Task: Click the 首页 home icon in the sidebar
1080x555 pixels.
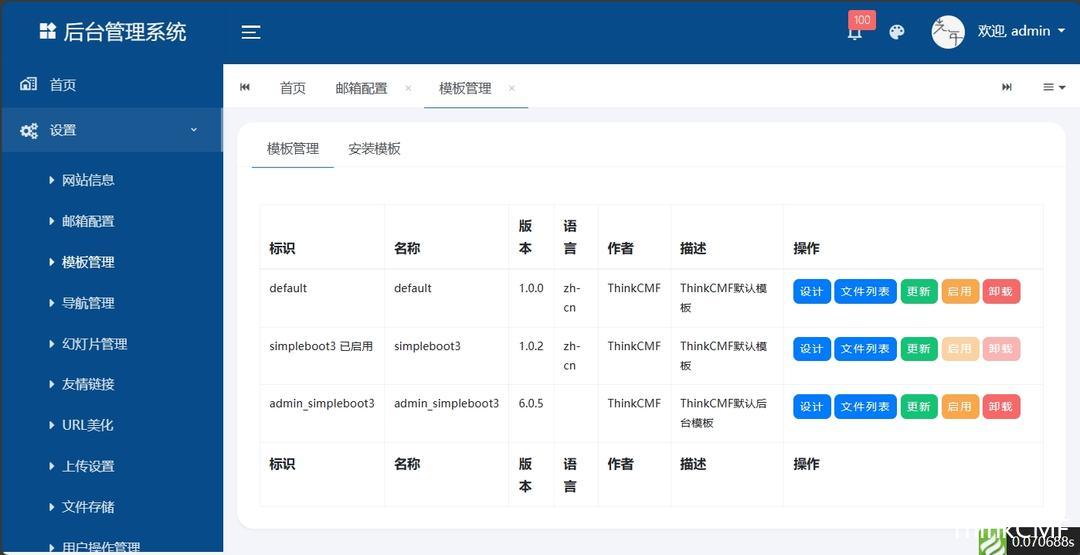Action: (x=29, y=85)
